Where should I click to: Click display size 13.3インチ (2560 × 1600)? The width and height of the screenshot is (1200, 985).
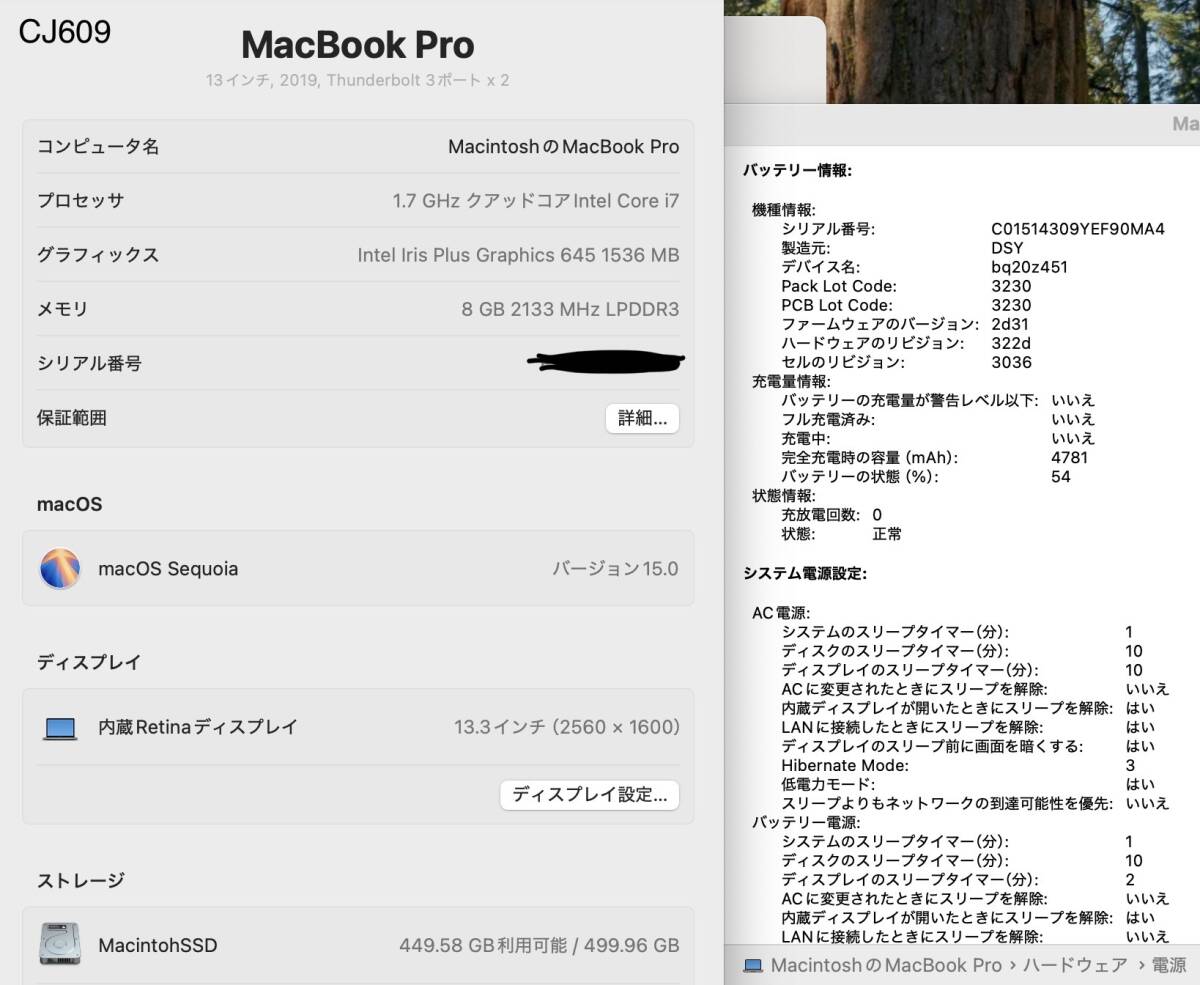pyautogui.click(x=567, y=727)
